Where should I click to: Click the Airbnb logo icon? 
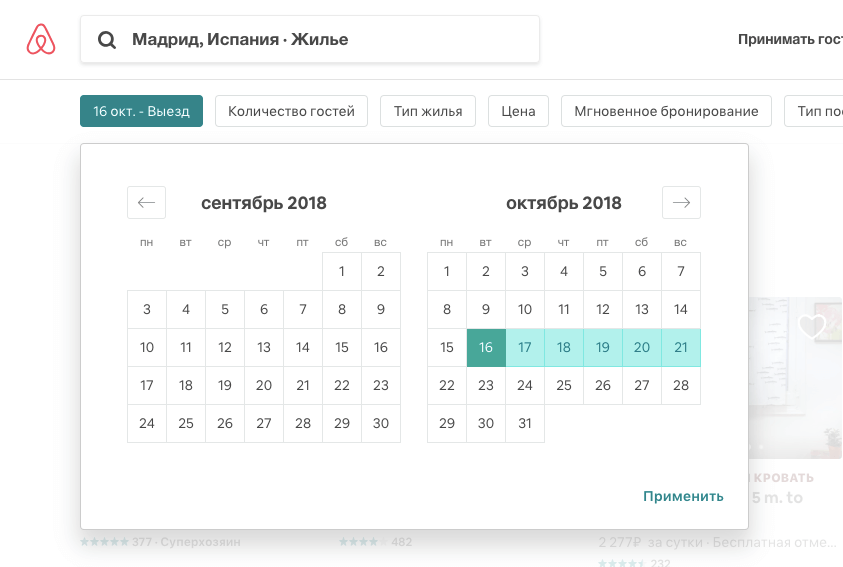pyautogui.click(x=41, y=39)
